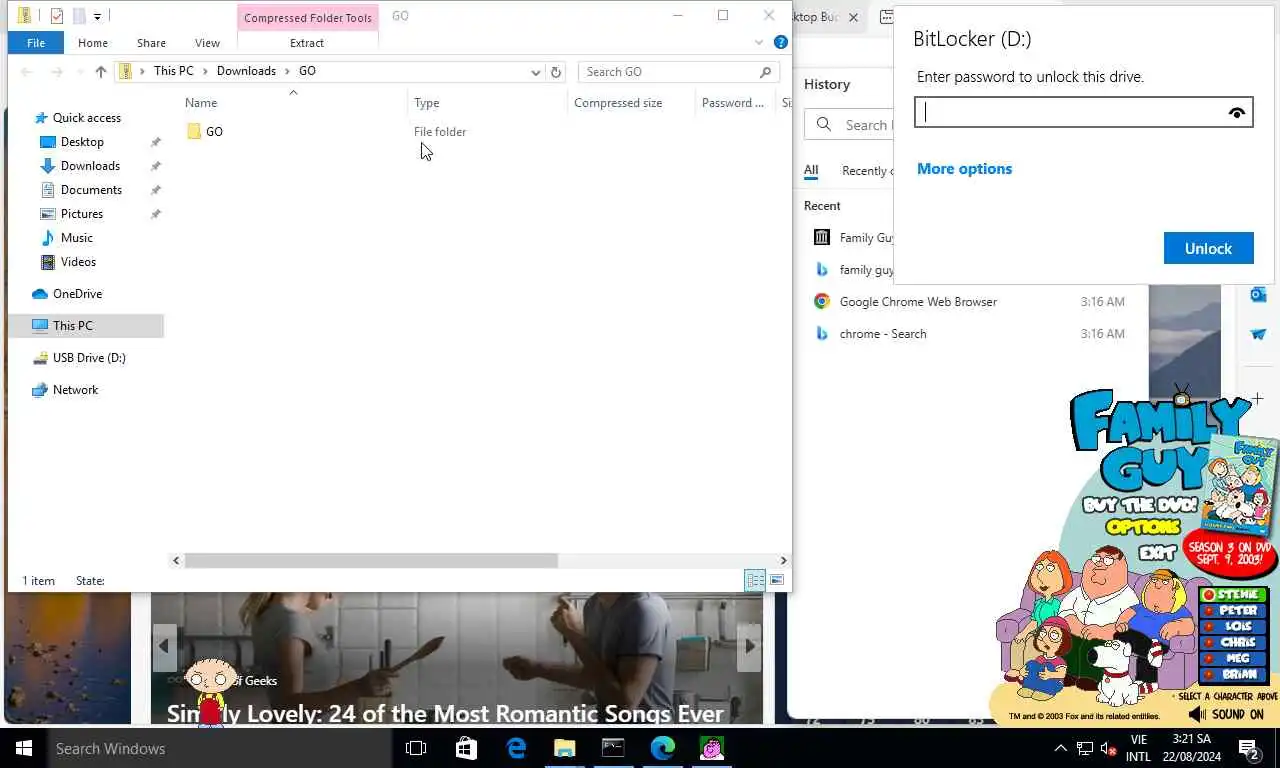
Task: Toggle SOUND ON in Family Guy widget
Action: click(x=1226, y=714)
